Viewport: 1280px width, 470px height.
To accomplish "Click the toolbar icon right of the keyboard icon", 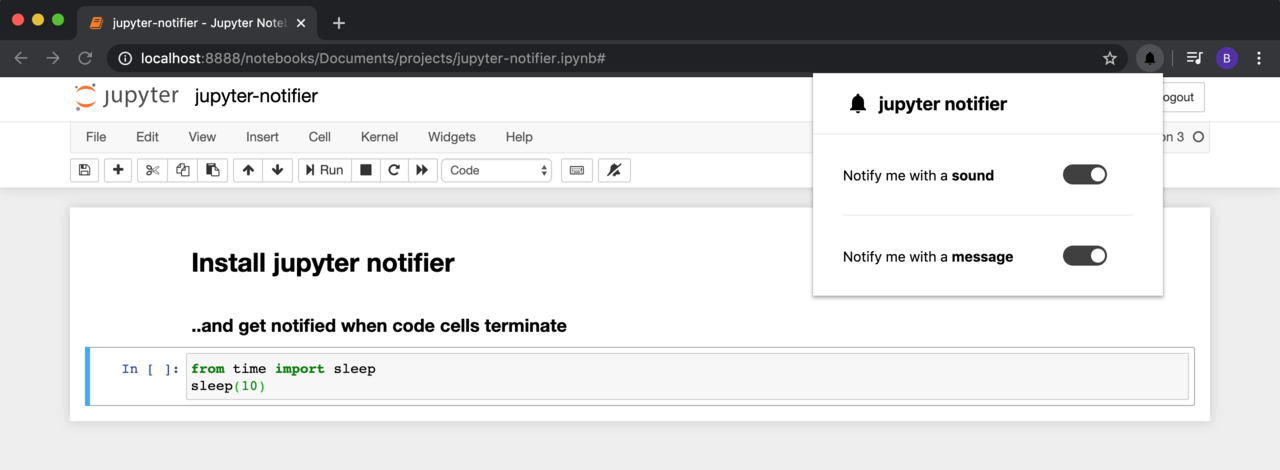I will tap(614, 170).
